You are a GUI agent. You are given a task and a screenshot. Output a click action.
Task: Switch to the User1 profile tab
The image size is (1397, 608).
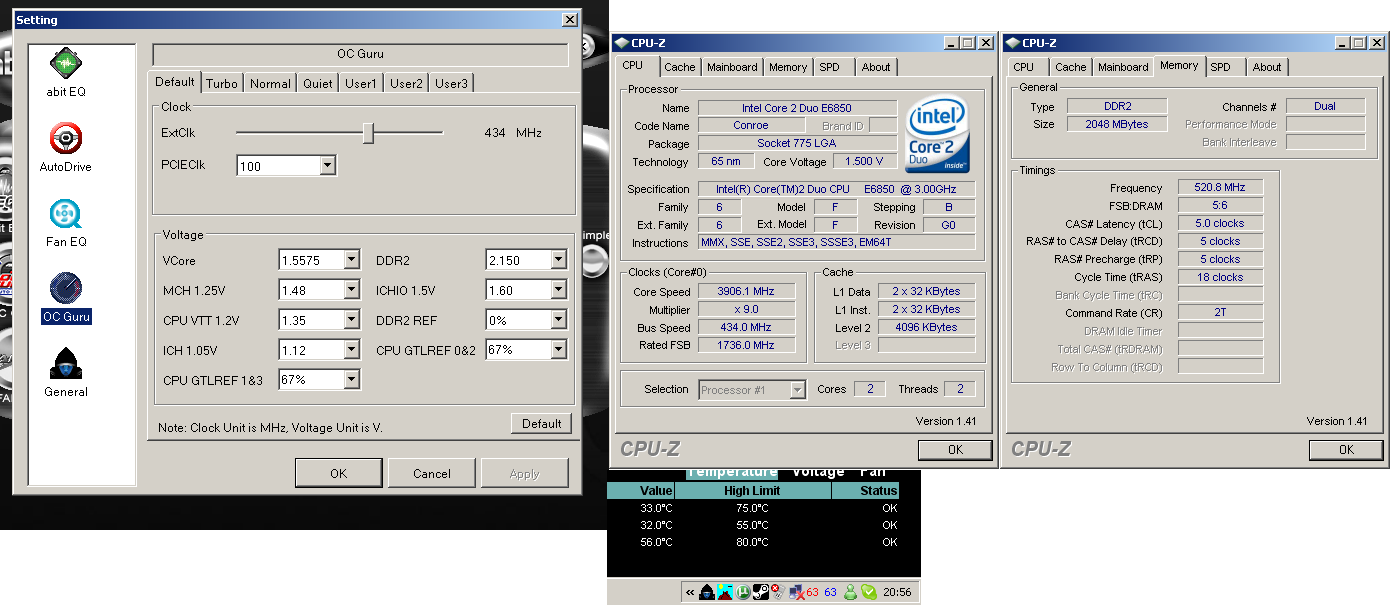[361, 84]
